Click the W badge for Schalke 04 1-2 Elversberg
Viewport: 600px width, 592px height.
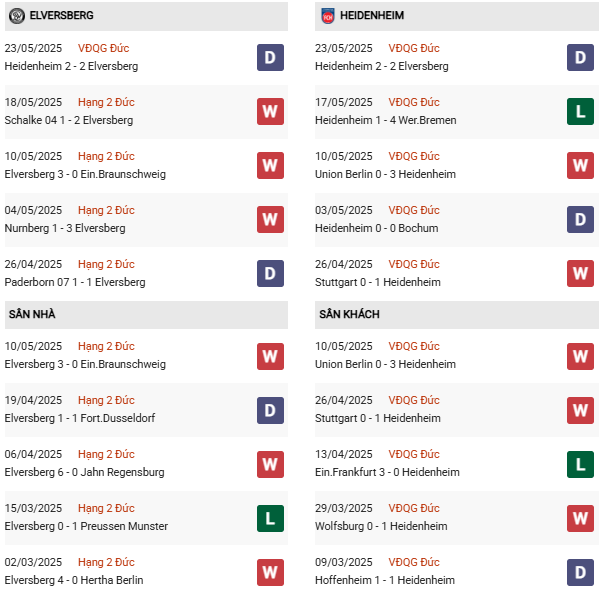pos(270,111)
